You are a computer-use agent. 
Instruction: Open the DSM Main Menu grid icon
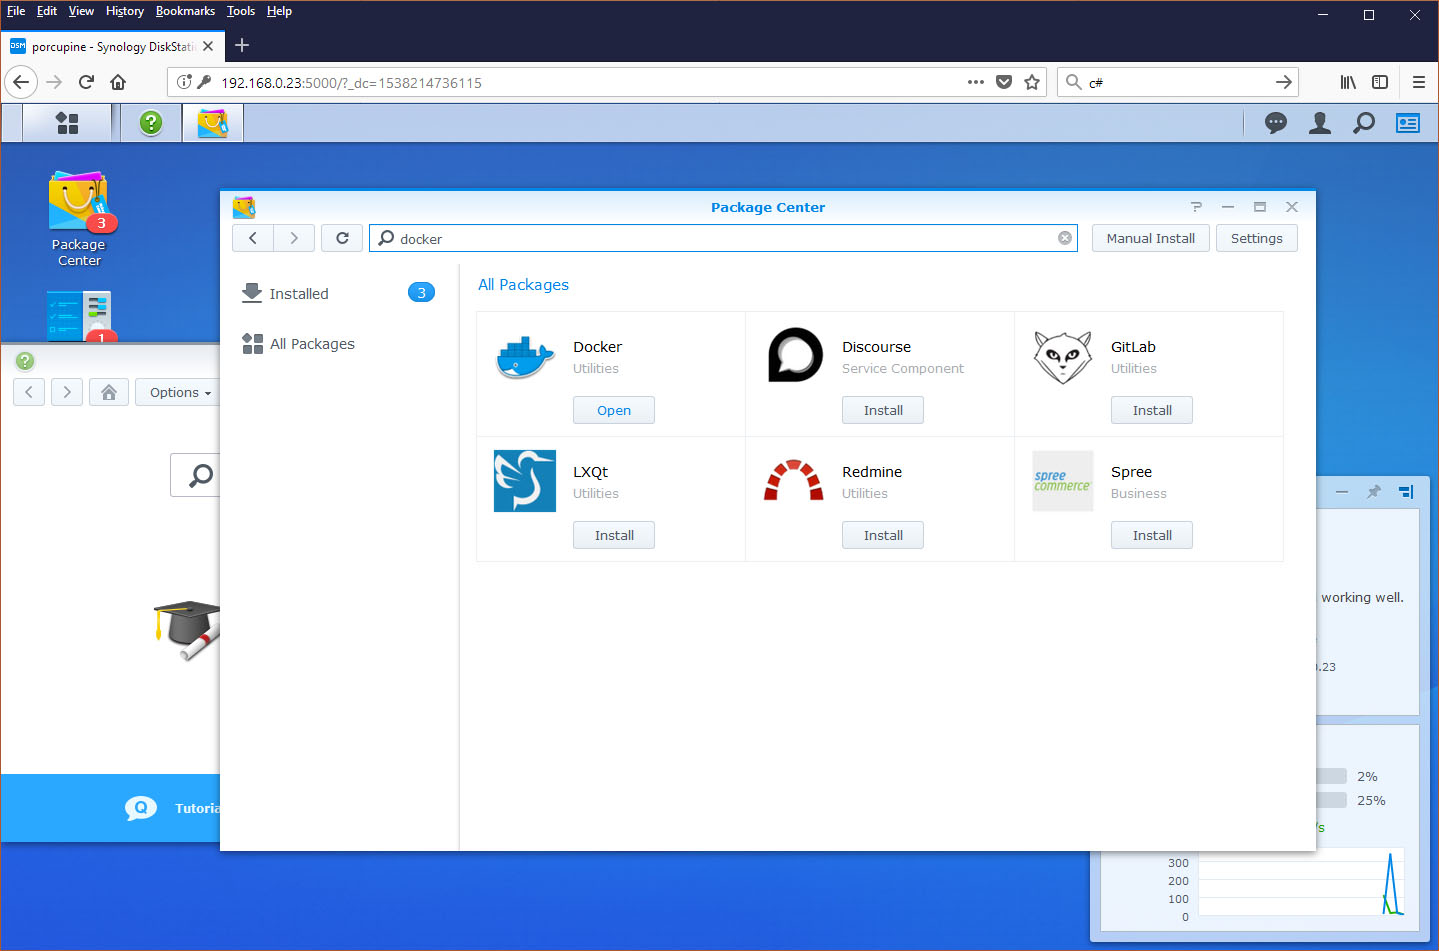tap(67, 123)
